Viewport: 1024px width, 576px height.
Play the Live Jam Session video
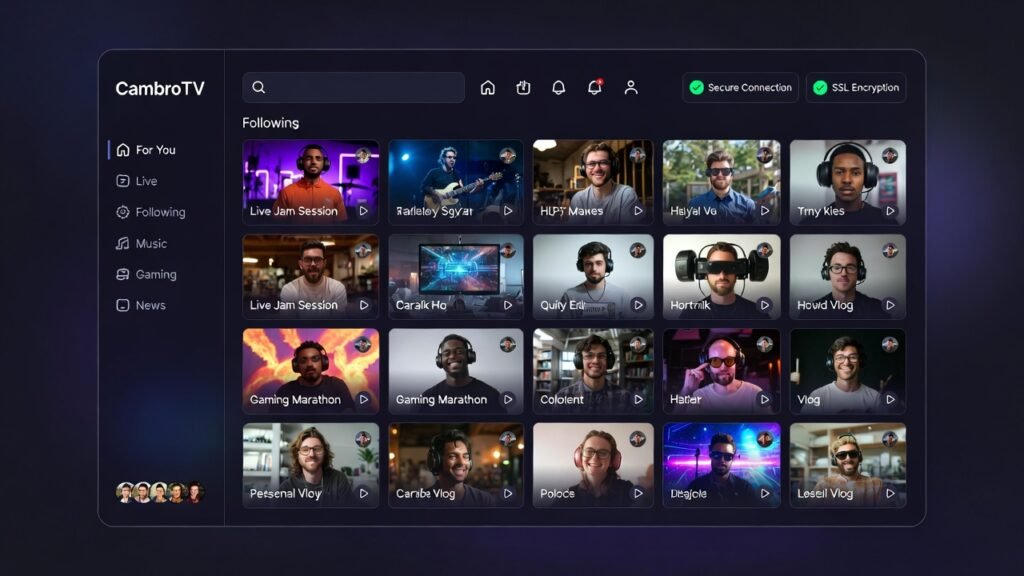coord(310,181)
